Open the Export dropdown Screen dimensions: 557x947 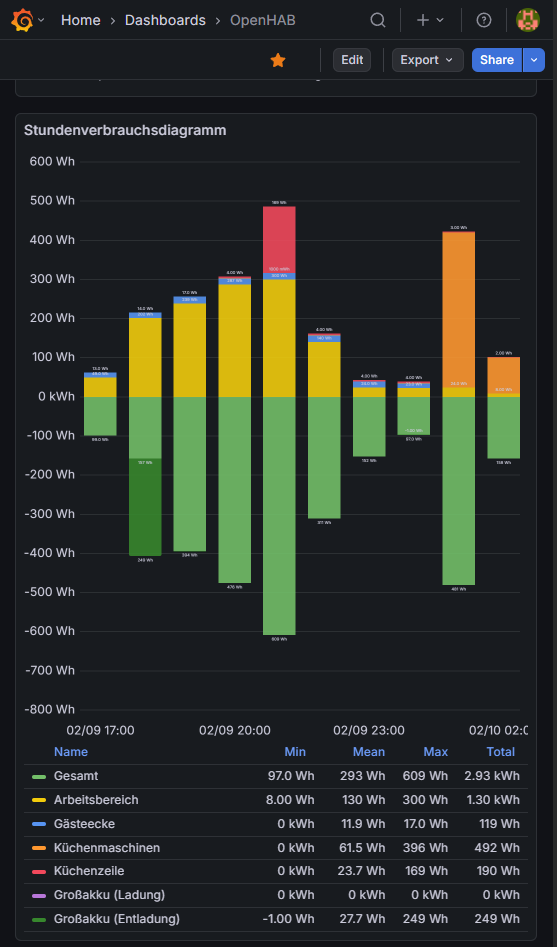tap(428, 60)
